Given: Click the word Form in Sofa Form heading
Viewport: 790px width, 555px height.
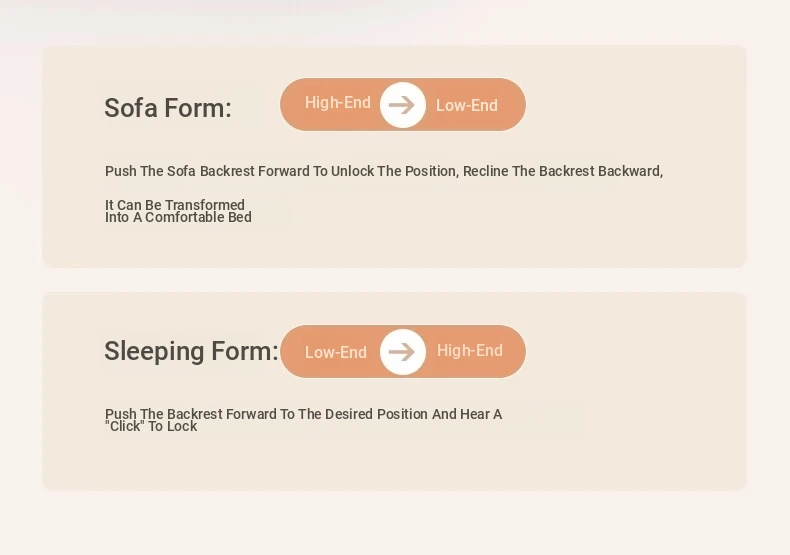Looking at the screenshot, I should (198, 108).
